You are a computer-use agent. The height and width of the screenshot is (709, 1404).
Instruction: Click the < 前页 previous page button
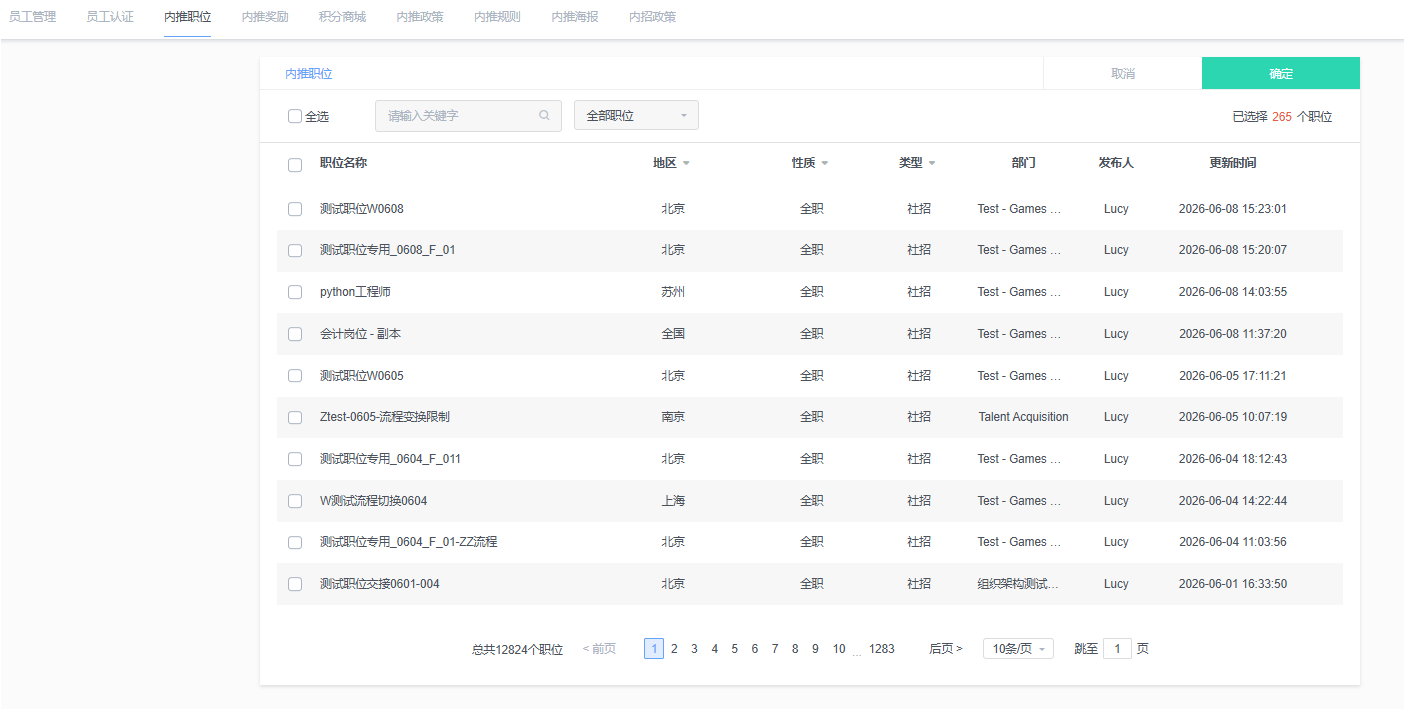[599, 649]
